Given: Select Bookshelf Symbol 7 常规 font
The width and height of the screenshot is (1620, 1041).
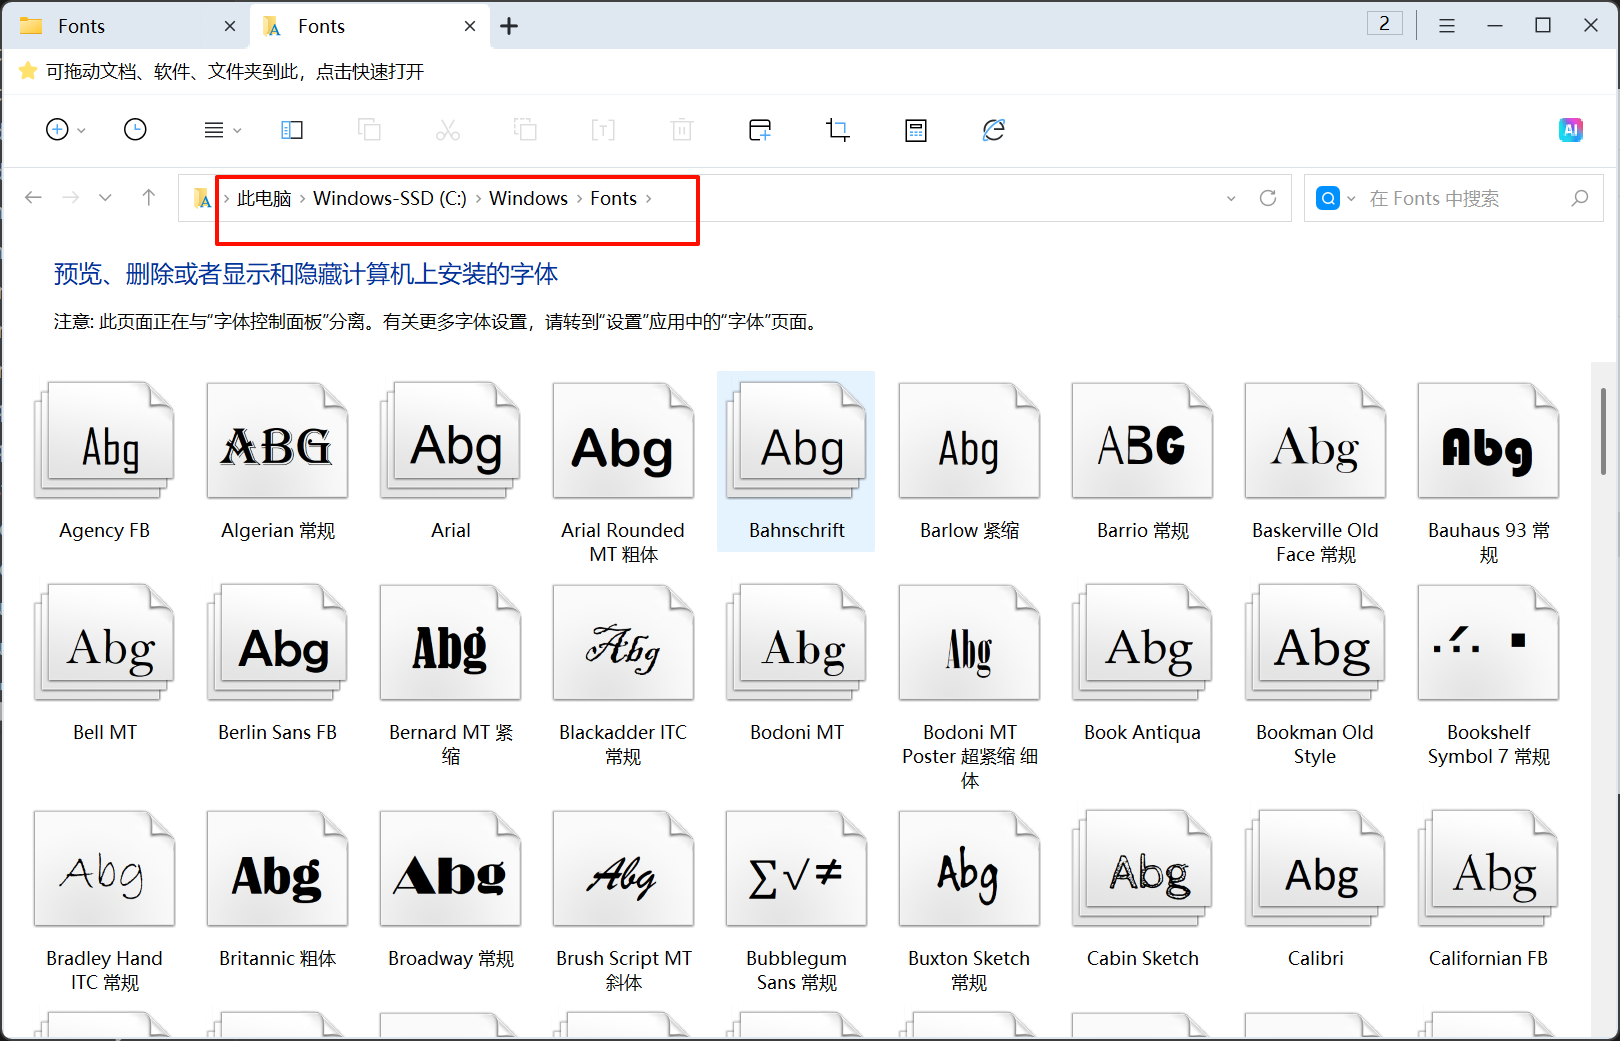Looking at the screenshot, I should point(1489,675).
